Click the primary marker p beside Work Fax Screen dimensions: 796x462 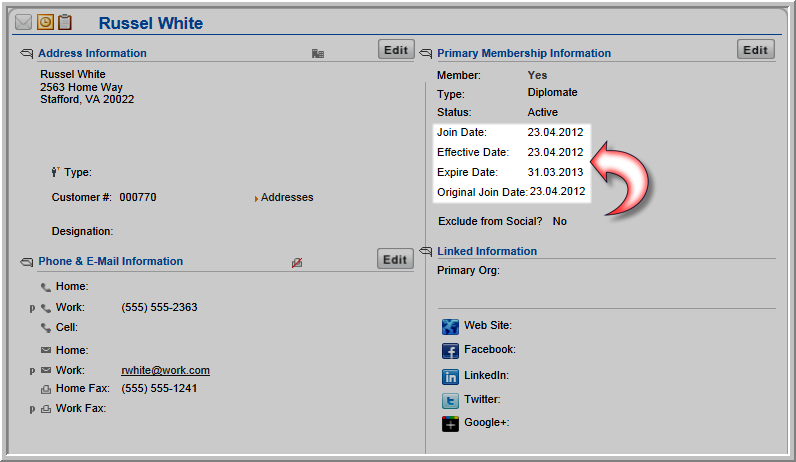(32, 409)
